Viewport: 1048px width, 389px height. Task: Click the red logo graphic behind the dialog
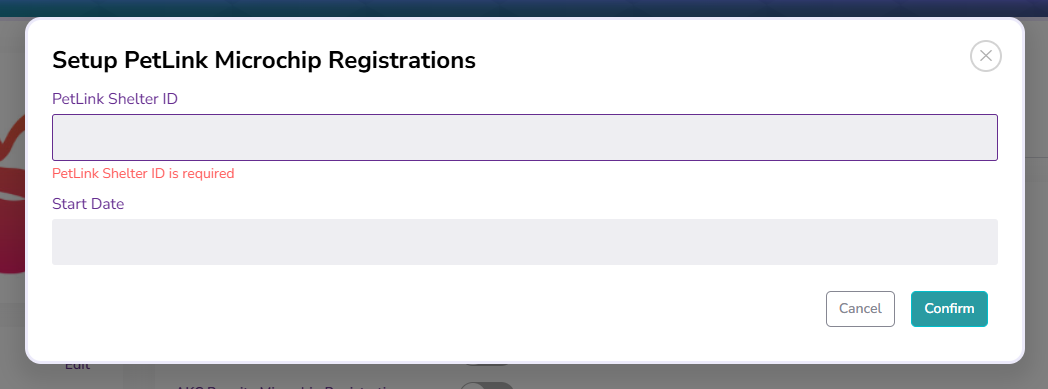click(12, 194)
